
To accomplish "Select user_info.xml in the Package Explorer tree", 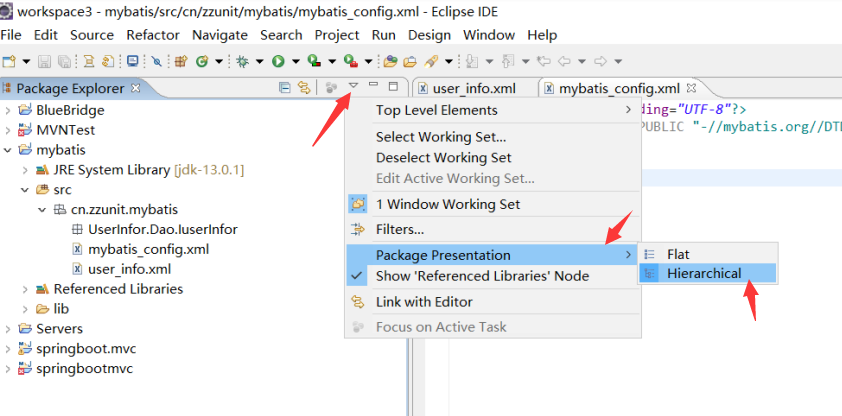I will pyautogui.click(x=129, y=269).
